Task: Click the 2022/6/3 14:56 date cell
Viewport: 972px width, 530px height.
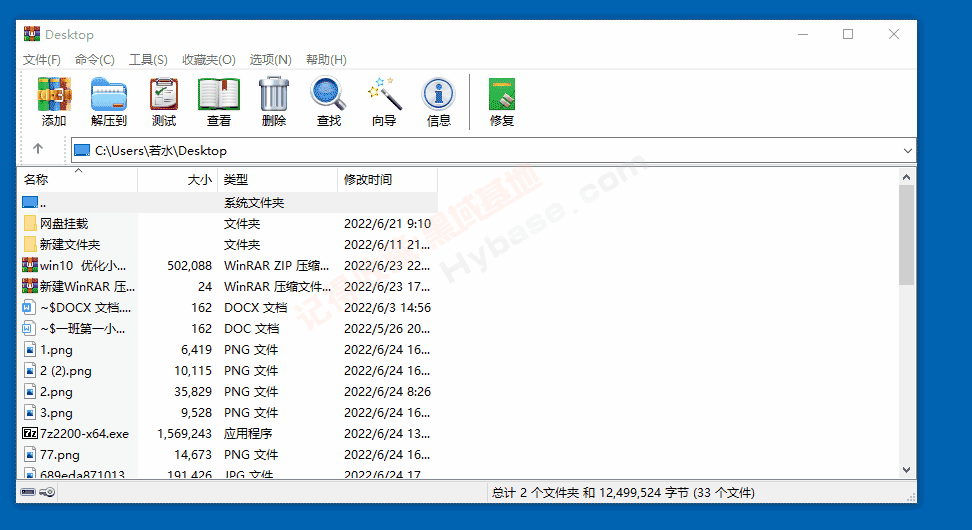Action: pyautogui.click(x=387, y=307)
